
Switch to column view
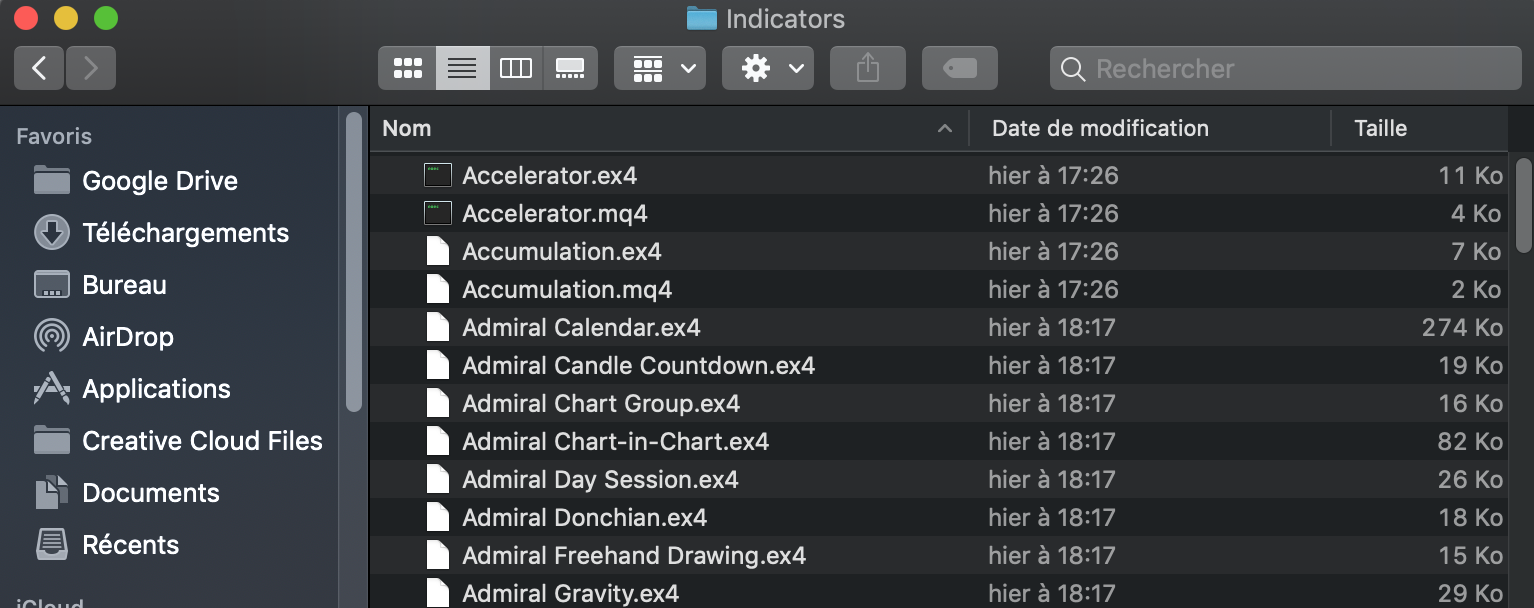(516, 68)
